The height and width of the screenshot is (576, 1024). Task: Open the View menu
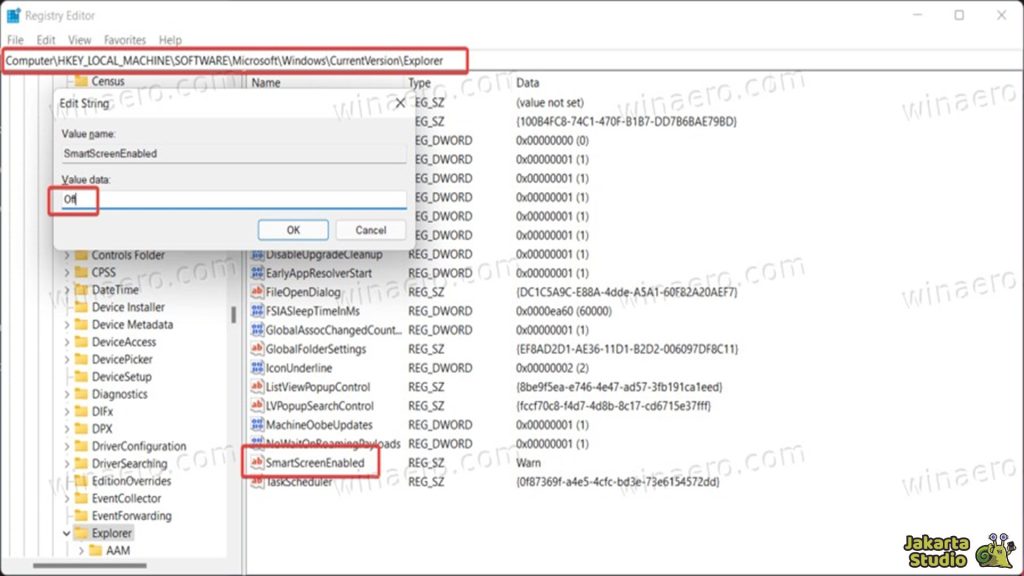click(x=79, y=40)
